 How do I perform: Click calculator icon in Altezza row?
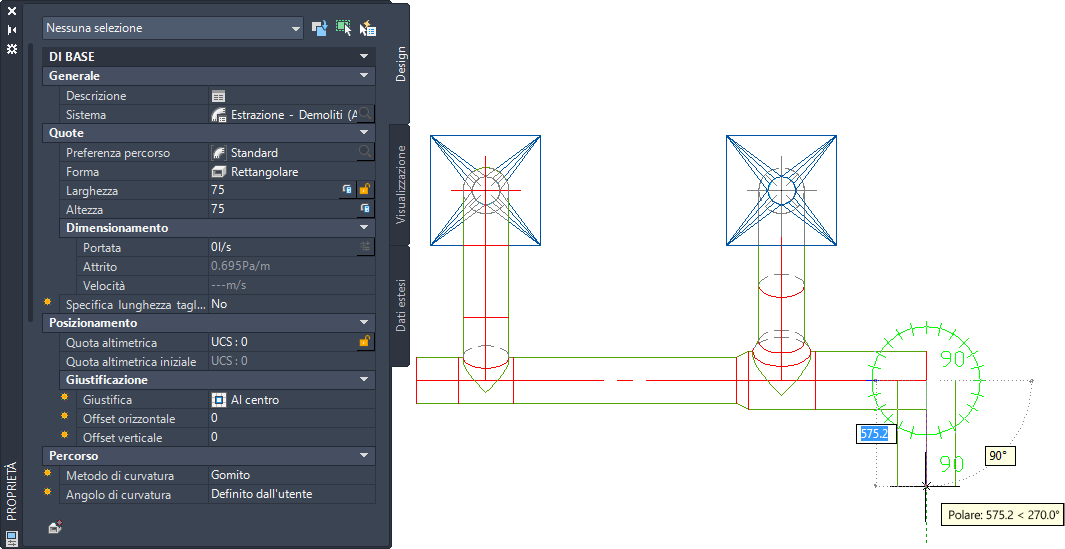click(365, 209)
